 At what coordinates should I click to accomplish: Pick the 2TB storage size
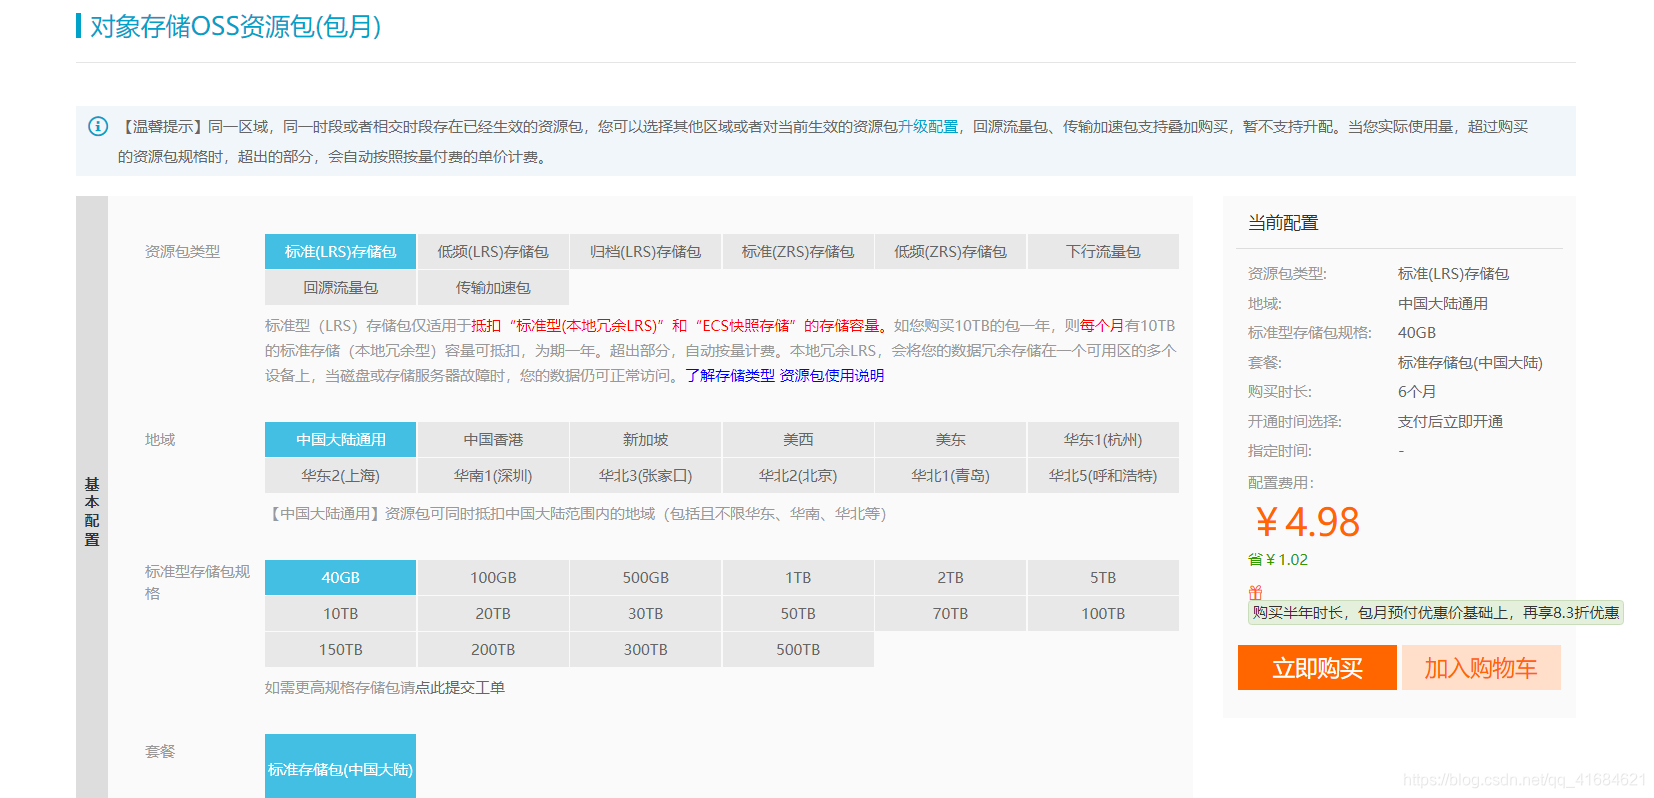(950, 578)
